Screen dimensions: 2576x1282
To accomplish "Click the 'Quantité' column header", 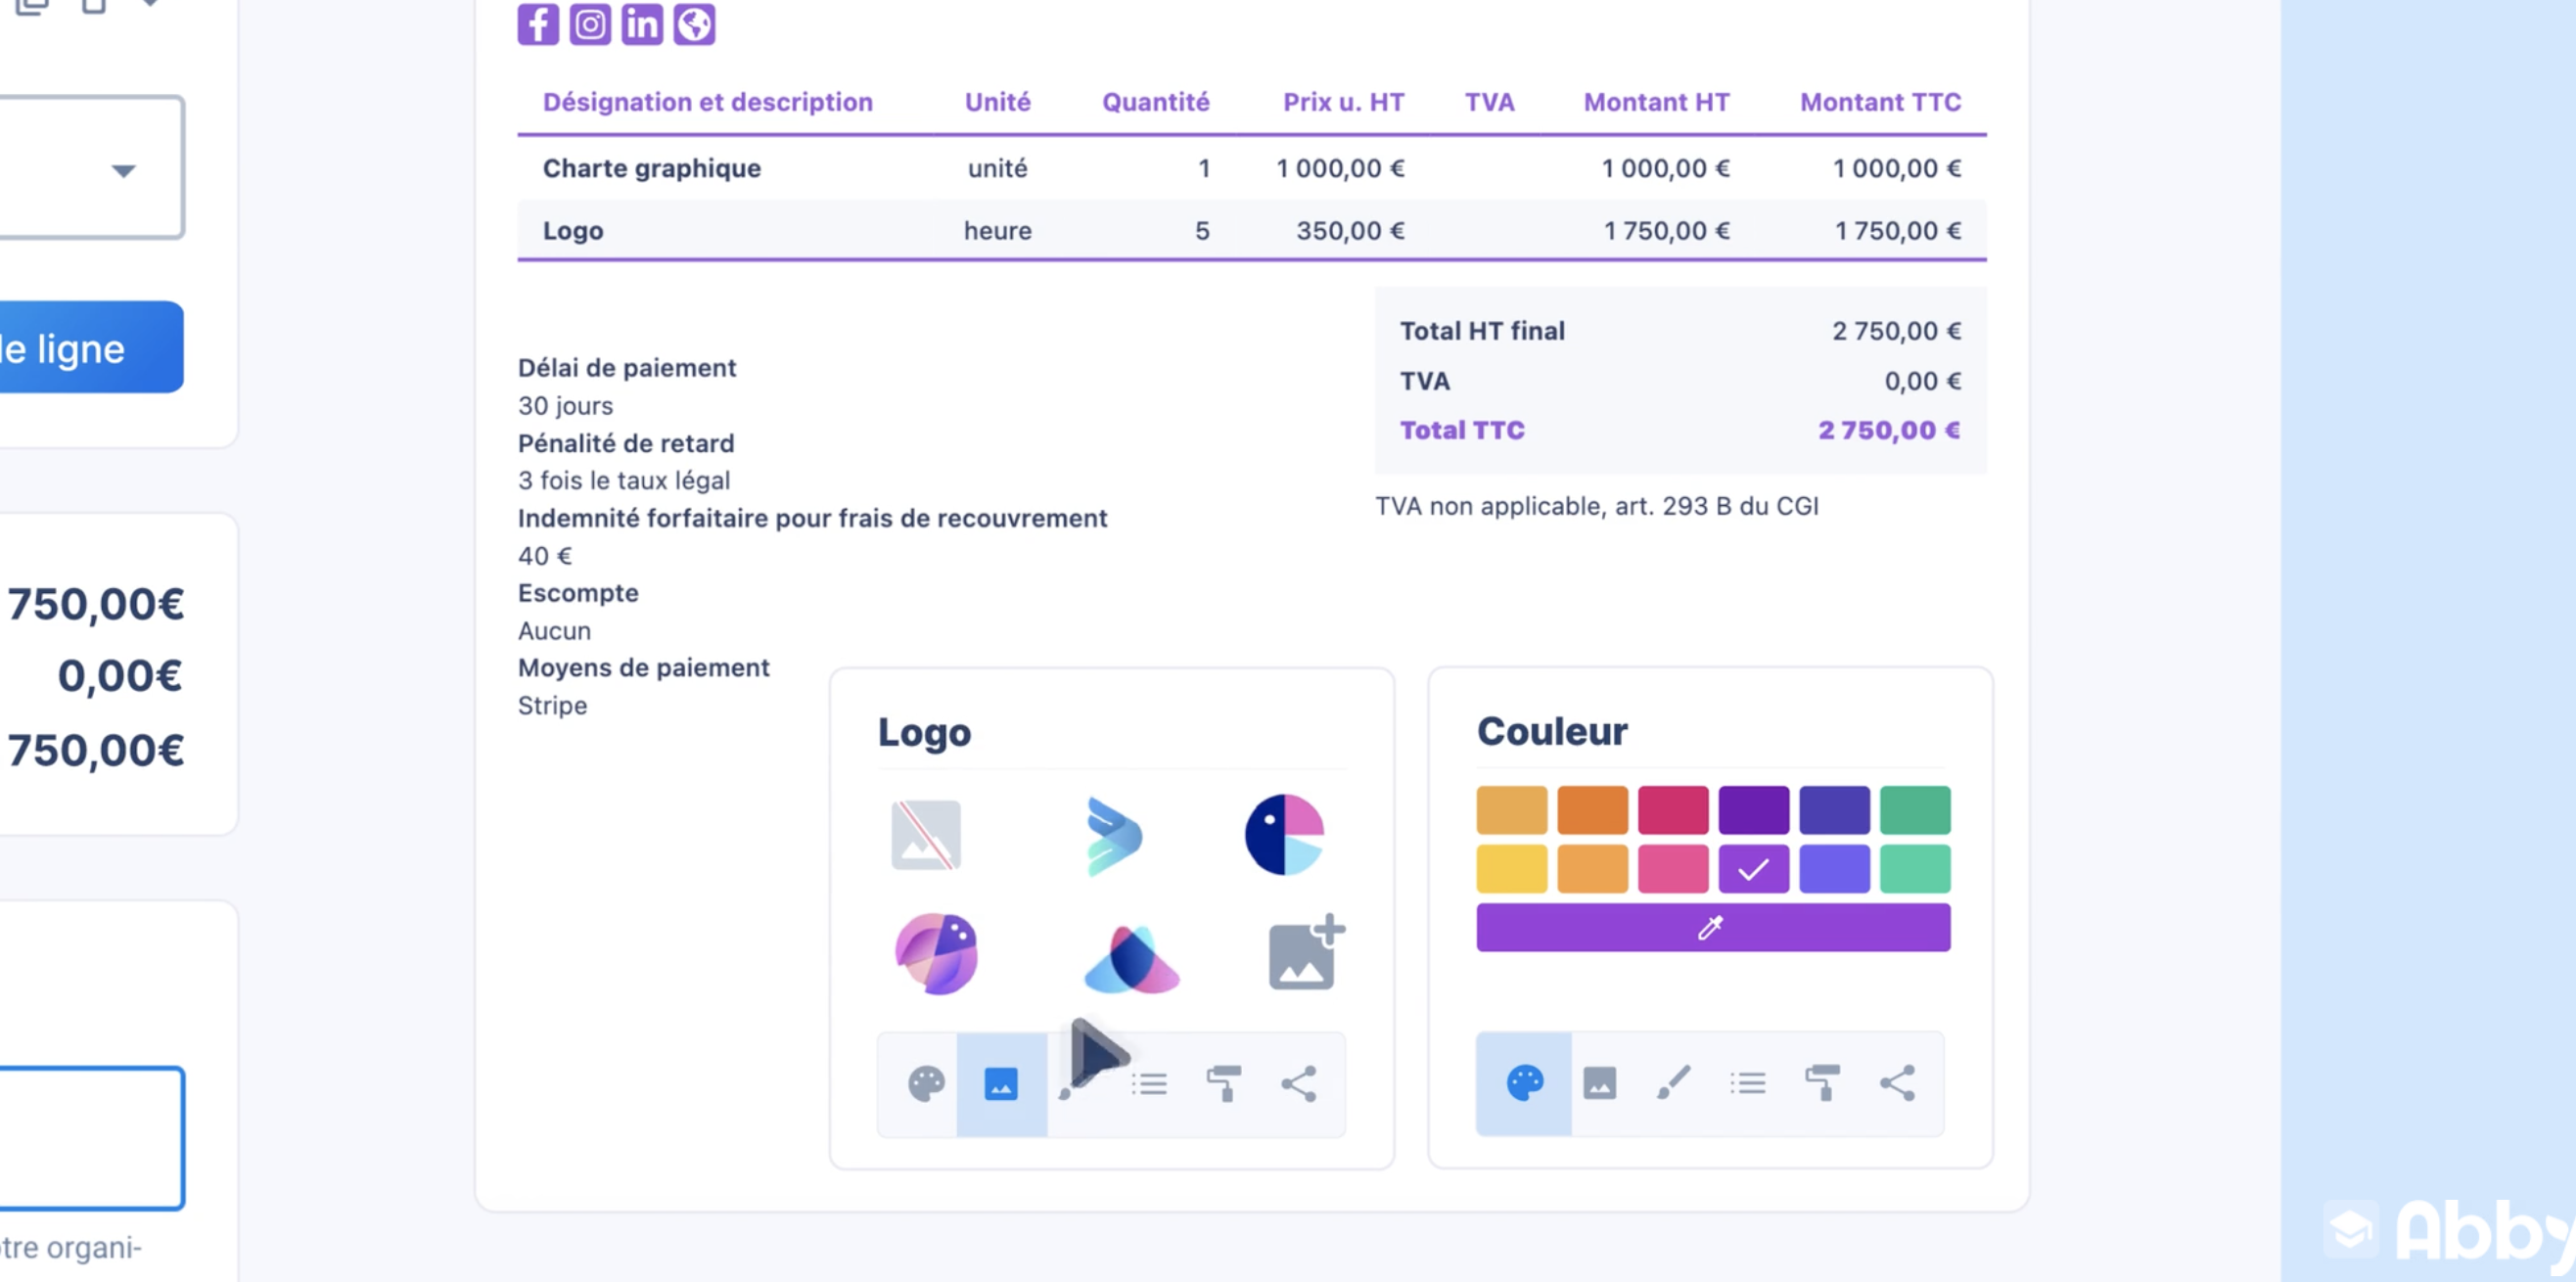I will [1156, 102].
